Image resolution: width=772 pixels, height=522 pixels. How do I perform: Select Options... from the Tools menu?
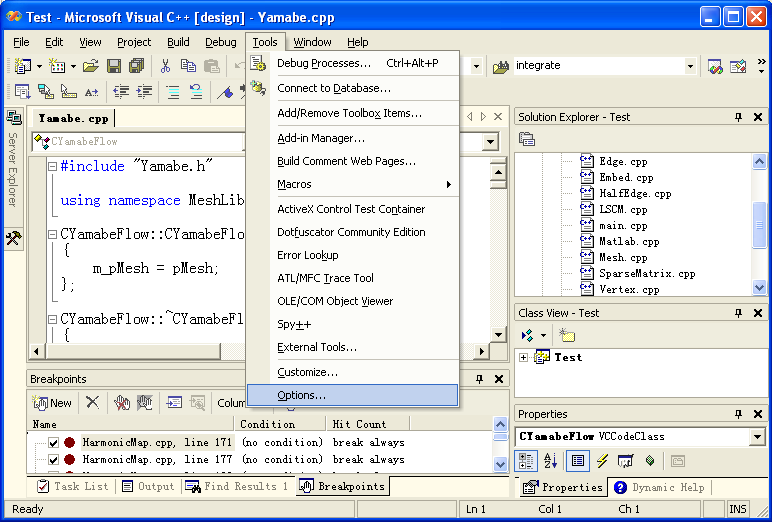coord(301,395)
